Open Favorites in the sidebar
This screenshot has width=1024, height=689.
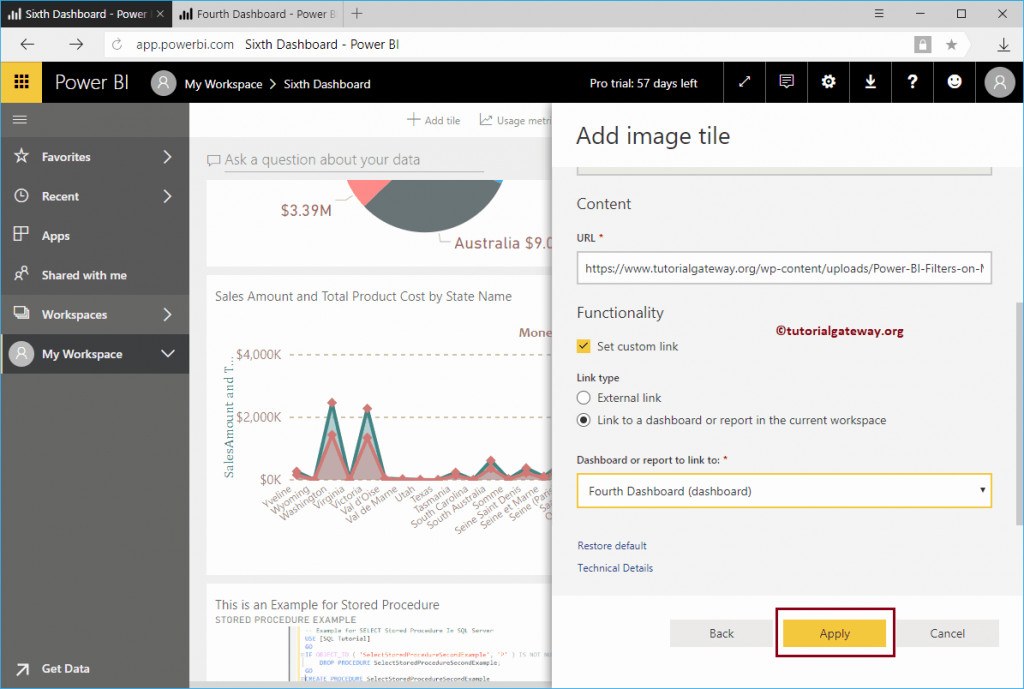66,156
